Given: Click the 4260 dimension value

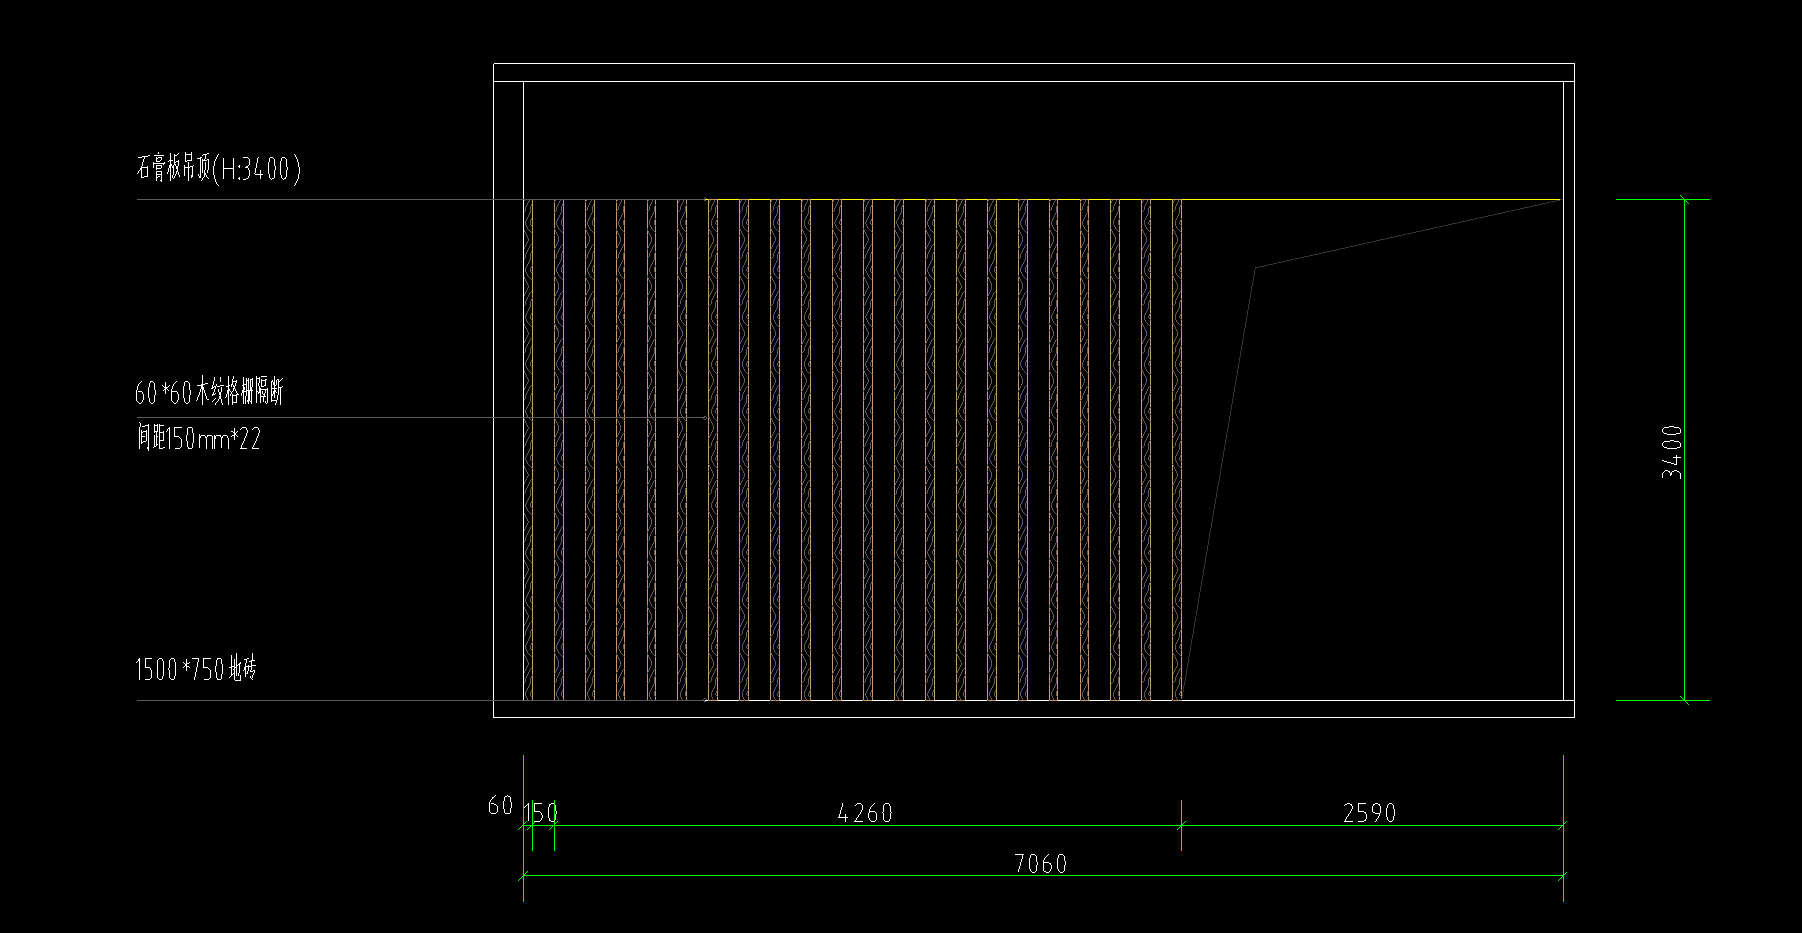Looking at the screenshot, I should tap(865, 813).
